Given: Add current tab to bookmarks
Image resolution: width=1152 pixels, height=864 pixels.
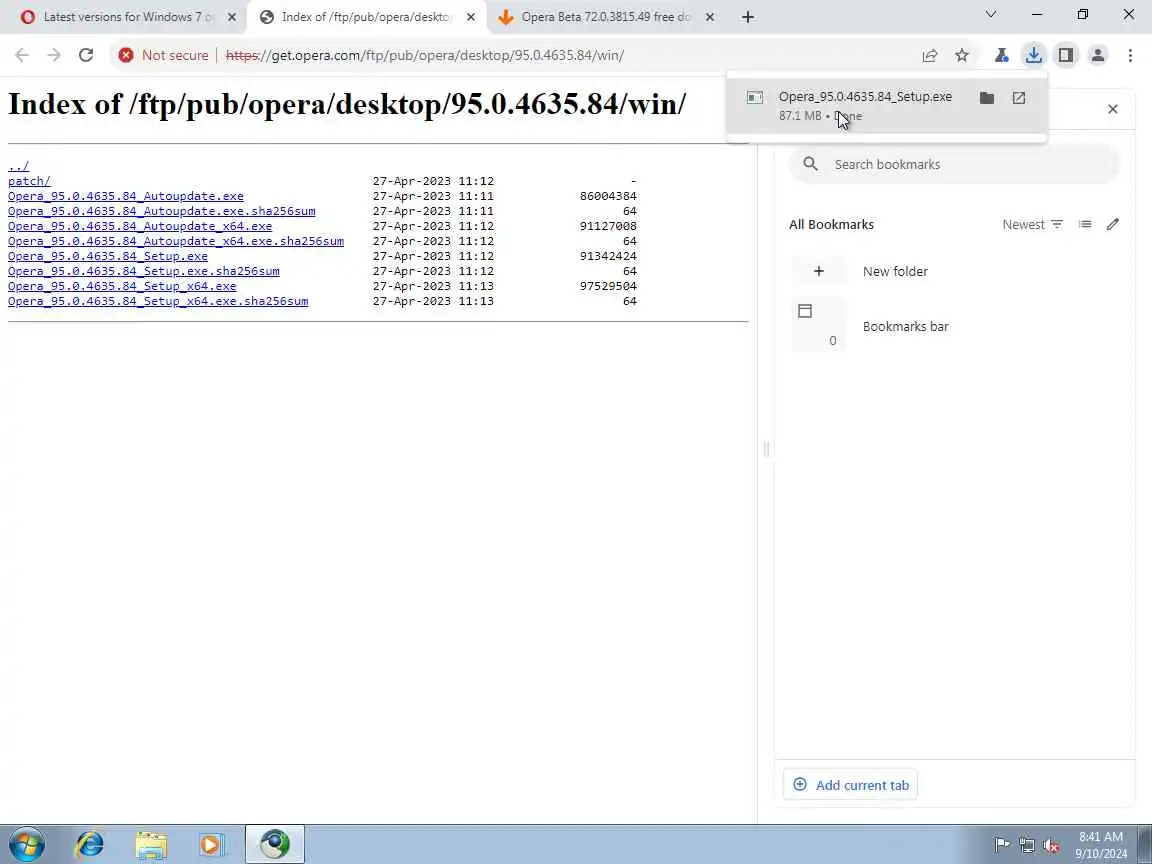Looking at the screenshot, I should [851, 785].
